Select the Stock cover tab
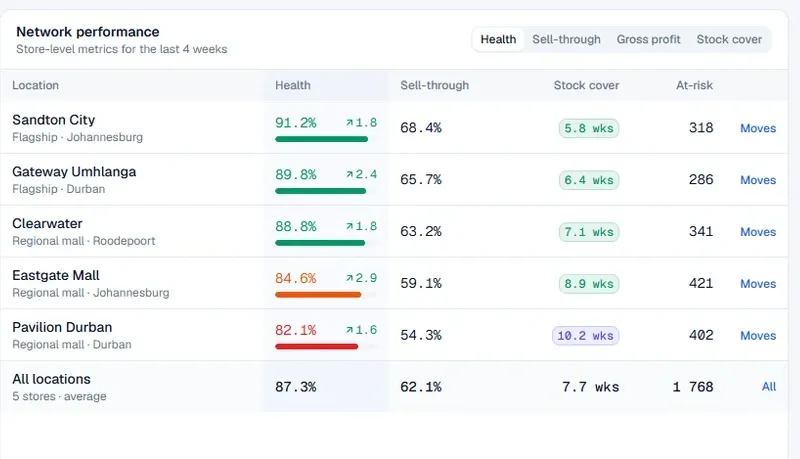The height and width of the screenshot is (459, 800). 729,39
